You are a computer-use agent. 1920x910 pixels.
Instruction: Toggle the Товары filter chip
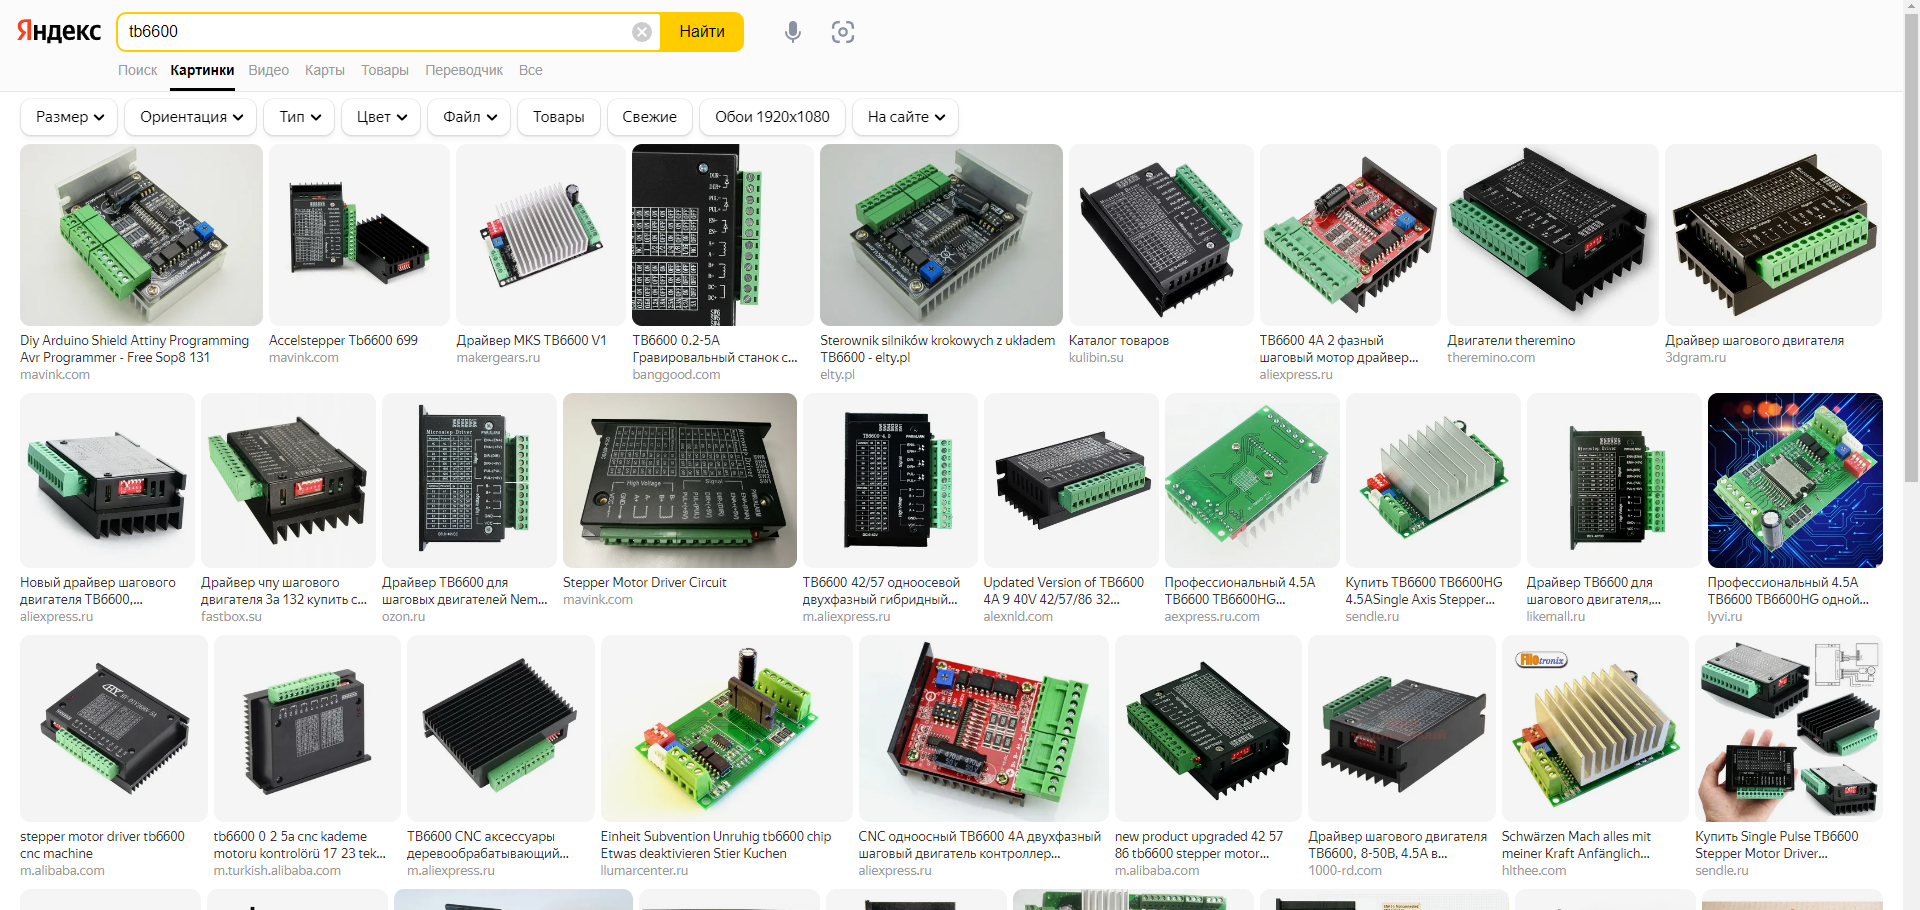[559, 117]
